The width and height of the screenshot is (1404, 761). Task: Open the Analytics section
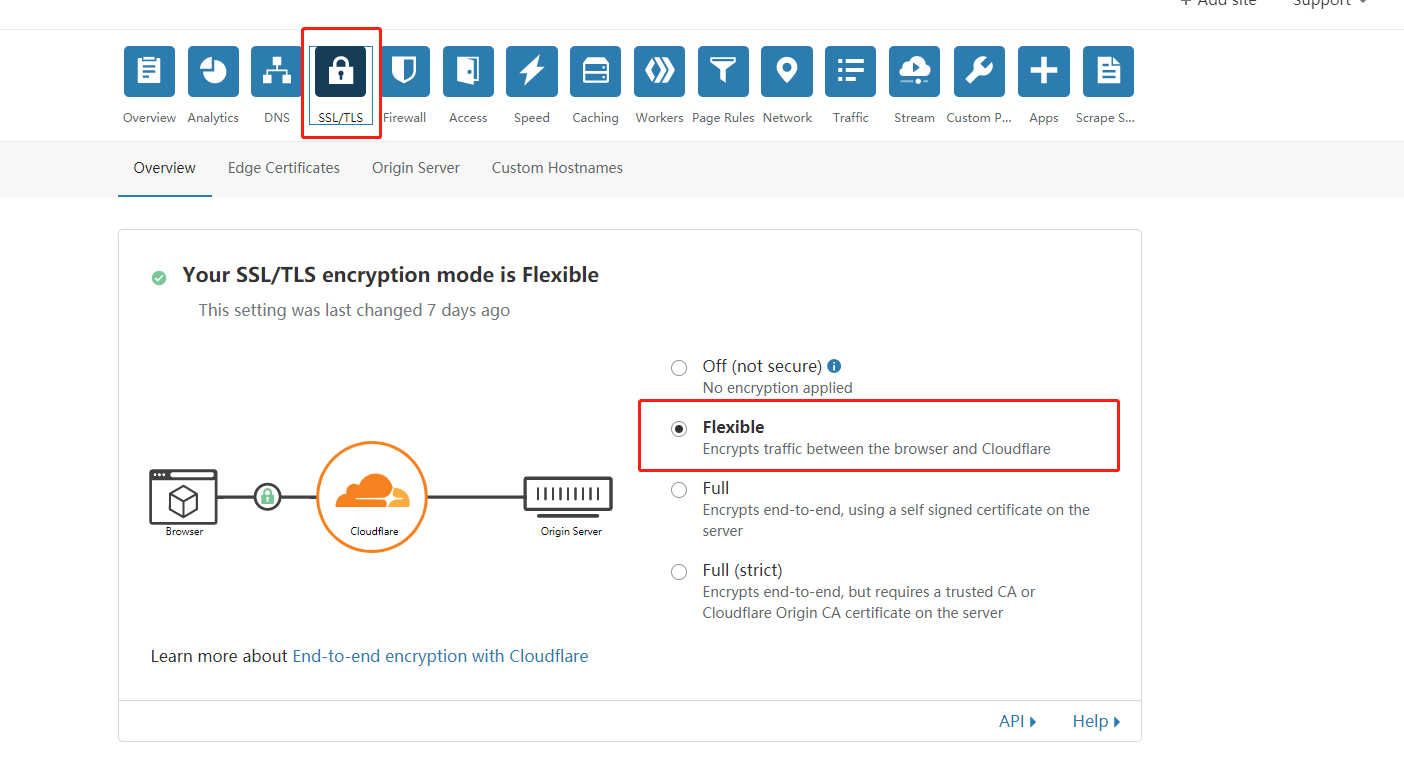pyautogui.click(x=212, y=71)
